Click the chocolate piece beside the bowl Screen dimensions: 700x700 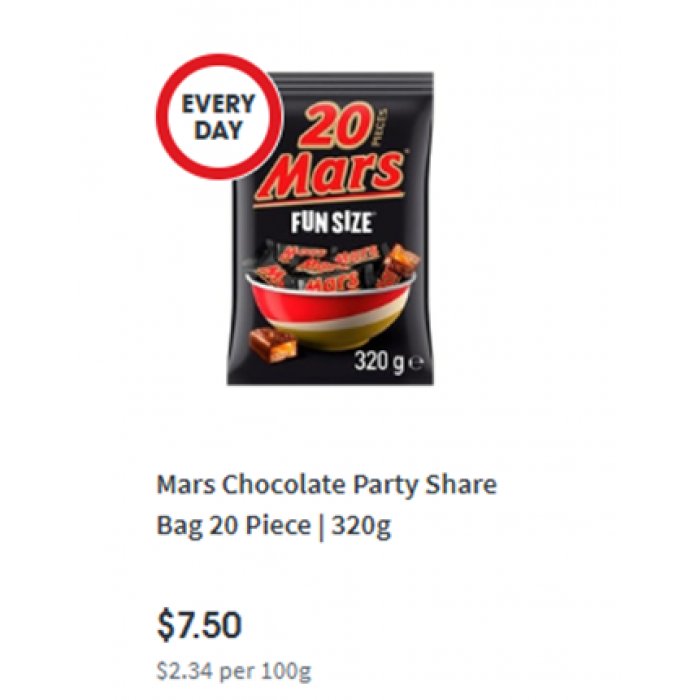(x=272, y=344)
